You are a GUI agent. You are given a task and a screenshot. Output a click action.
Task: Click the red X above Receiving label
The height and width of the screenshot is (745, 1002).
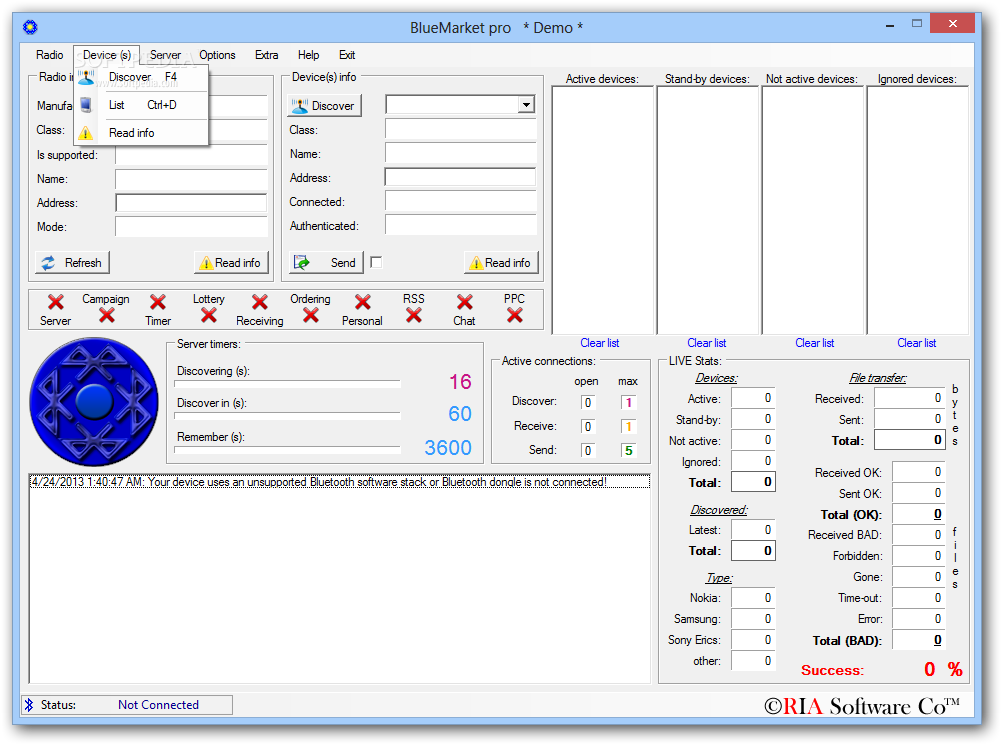point(259,302)
